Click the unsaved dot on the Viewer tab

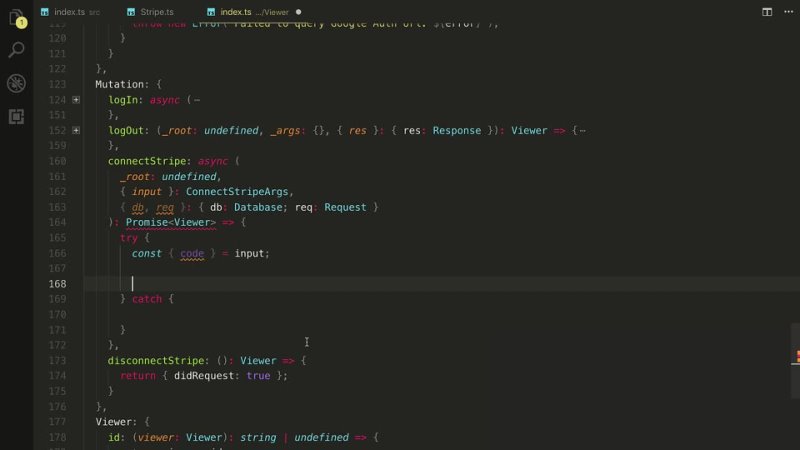coord(298,12)
